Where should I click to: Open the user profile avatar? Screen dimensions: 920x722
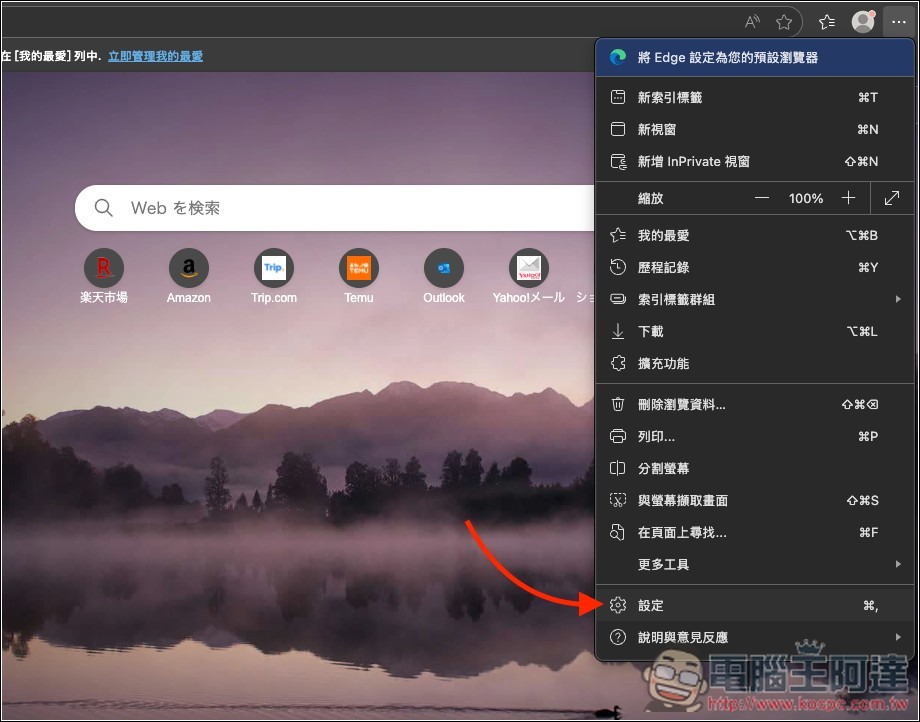863,22
